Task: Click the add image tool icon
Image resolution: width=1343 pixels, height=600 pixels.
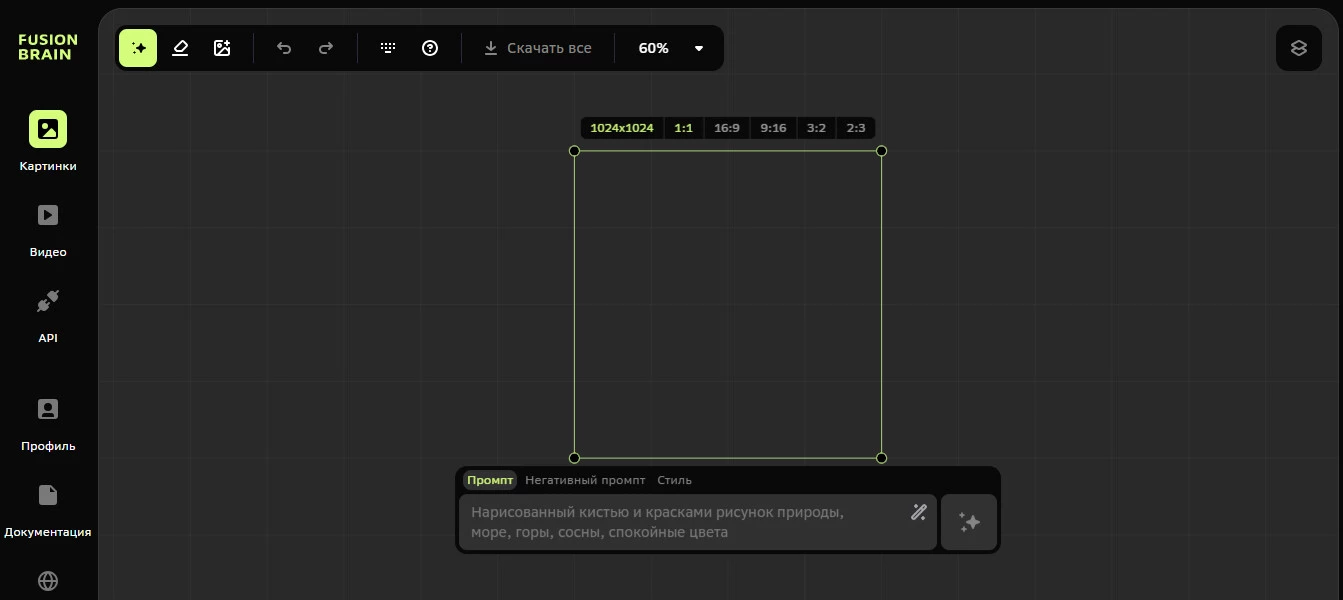Action: coord(222,48)
